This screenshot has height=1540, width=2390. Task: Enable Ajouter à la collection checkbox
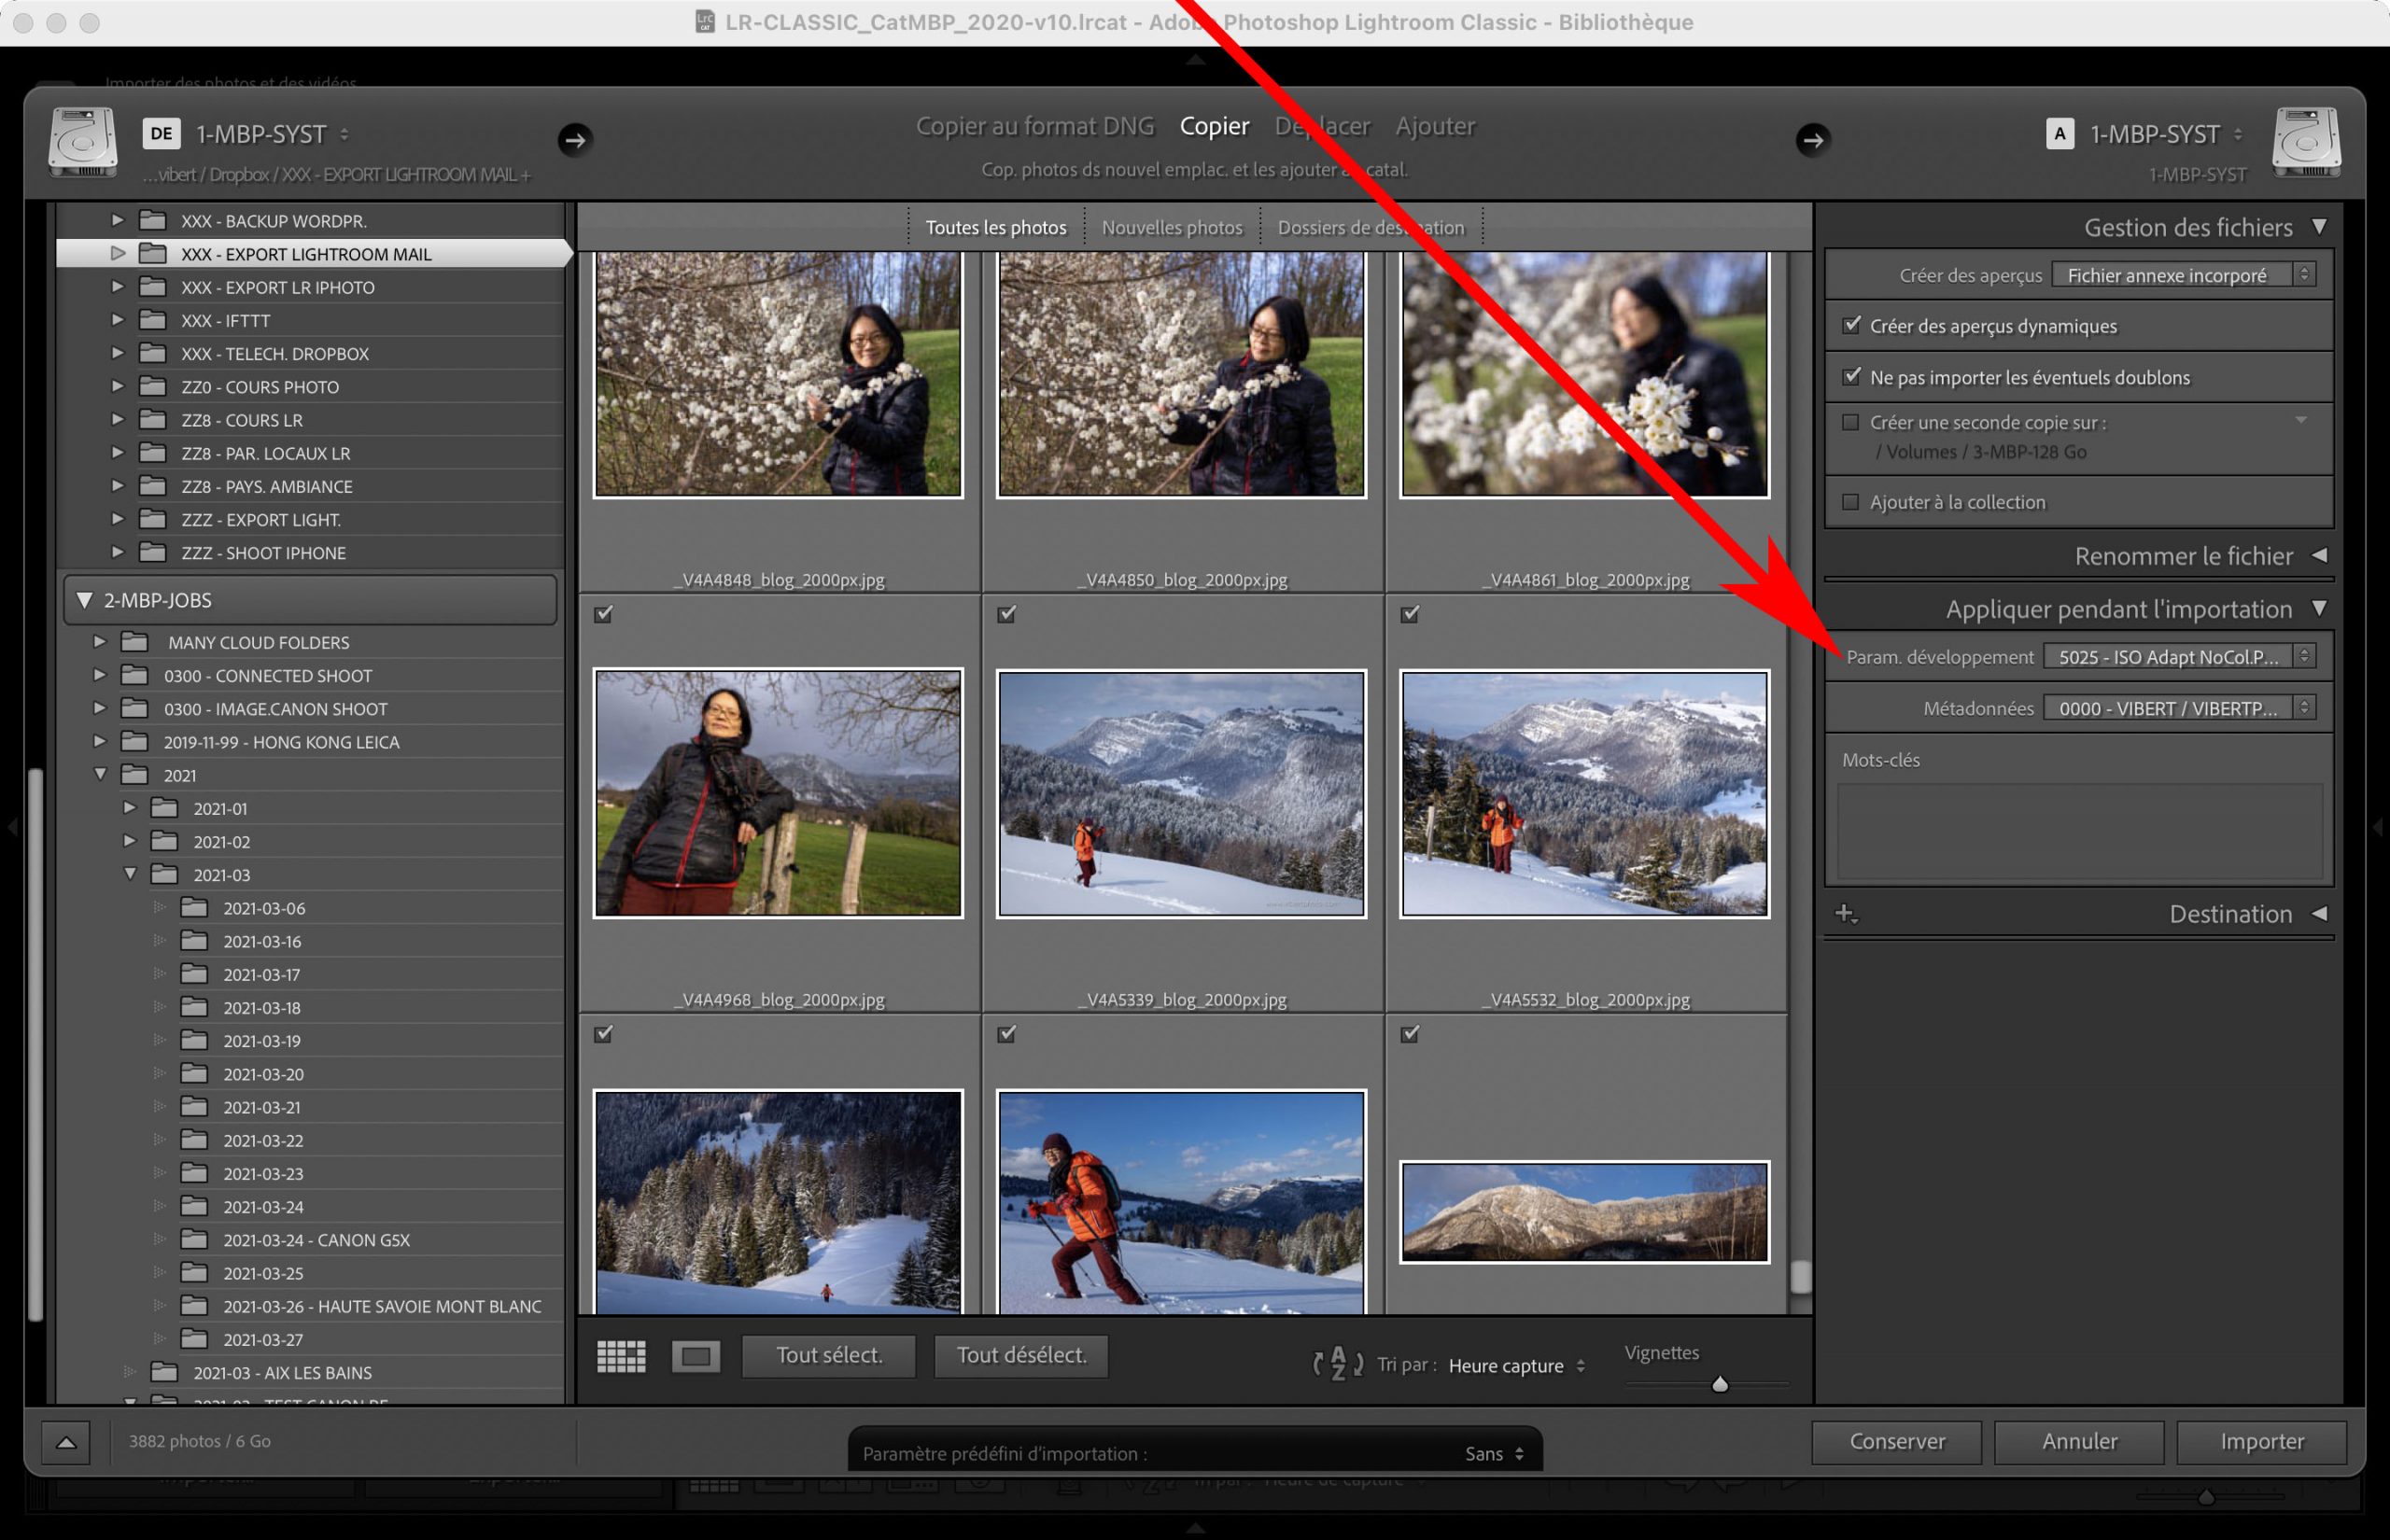click(1851, 502)
